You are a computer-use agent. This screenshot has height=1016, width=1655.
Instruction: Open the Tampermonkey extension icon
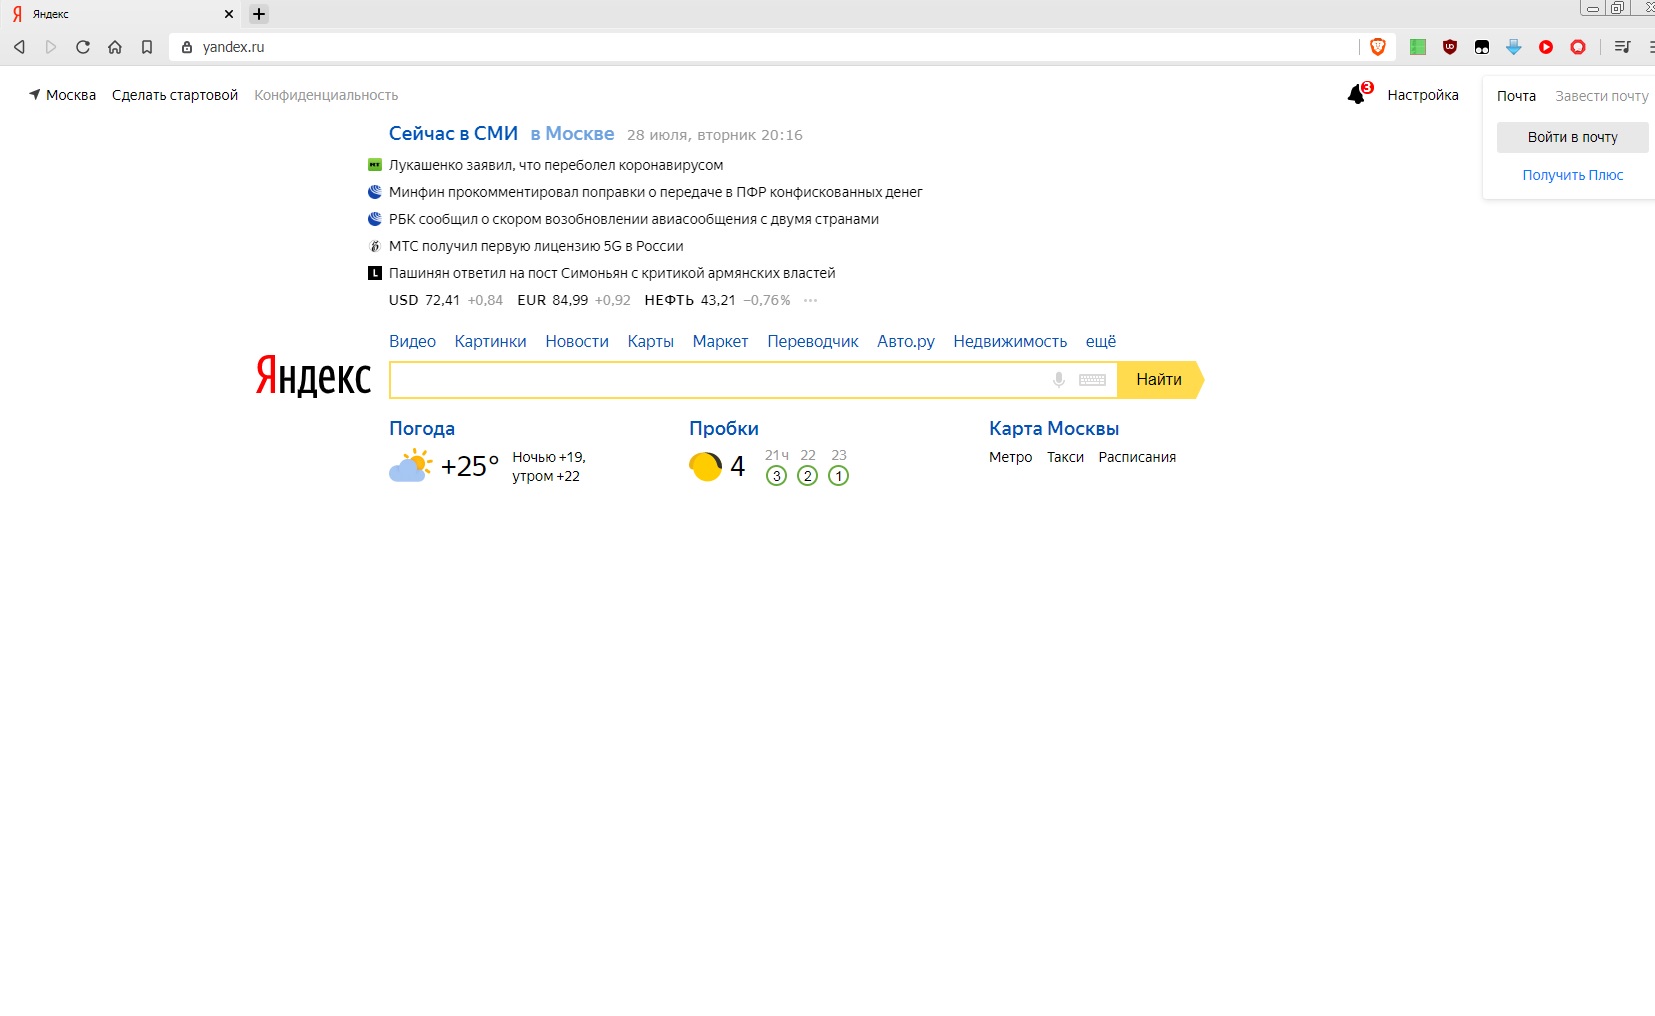[1482, 47]
